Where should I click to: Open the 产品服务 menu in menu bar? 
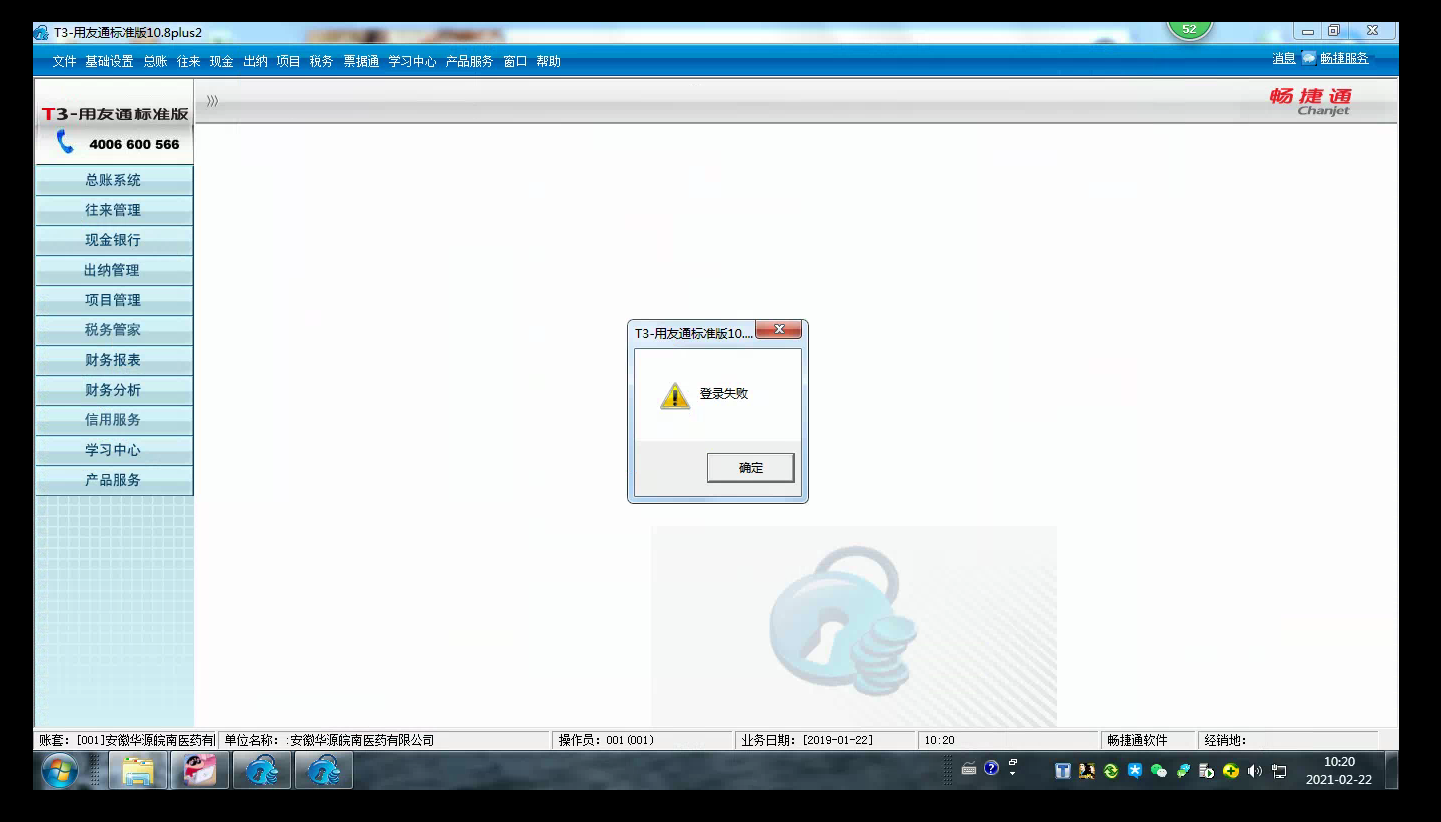(x=469, y=61)
